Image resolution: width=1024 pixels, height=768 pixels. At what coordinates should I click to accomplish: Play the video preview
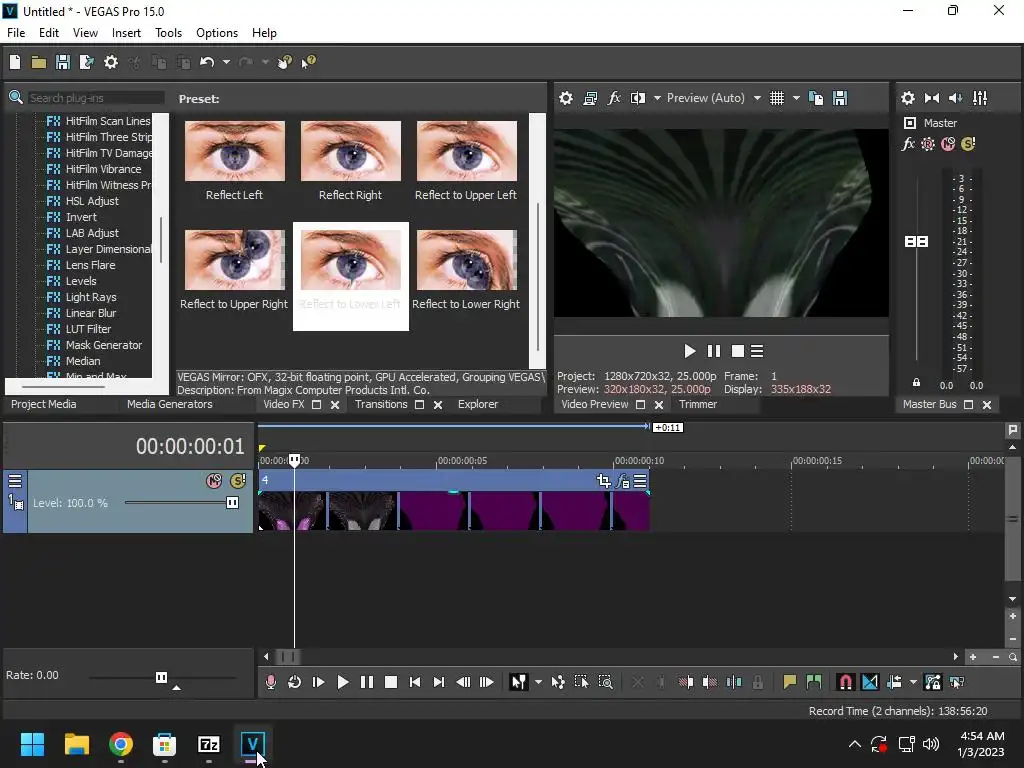(x=690, y=351)
